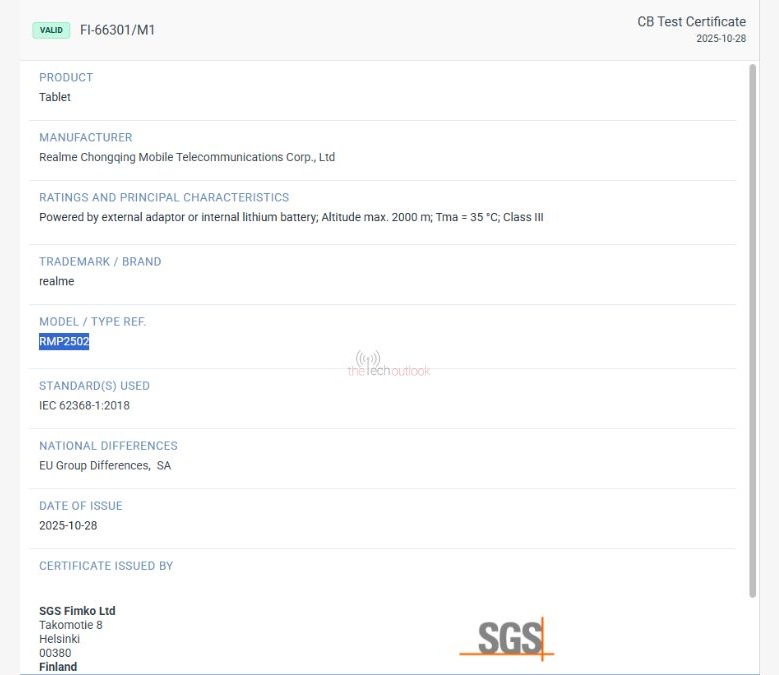The width and height of the screenshot is (779, 675).
Task: Click the SGS logo
Action: coord(507,638)
